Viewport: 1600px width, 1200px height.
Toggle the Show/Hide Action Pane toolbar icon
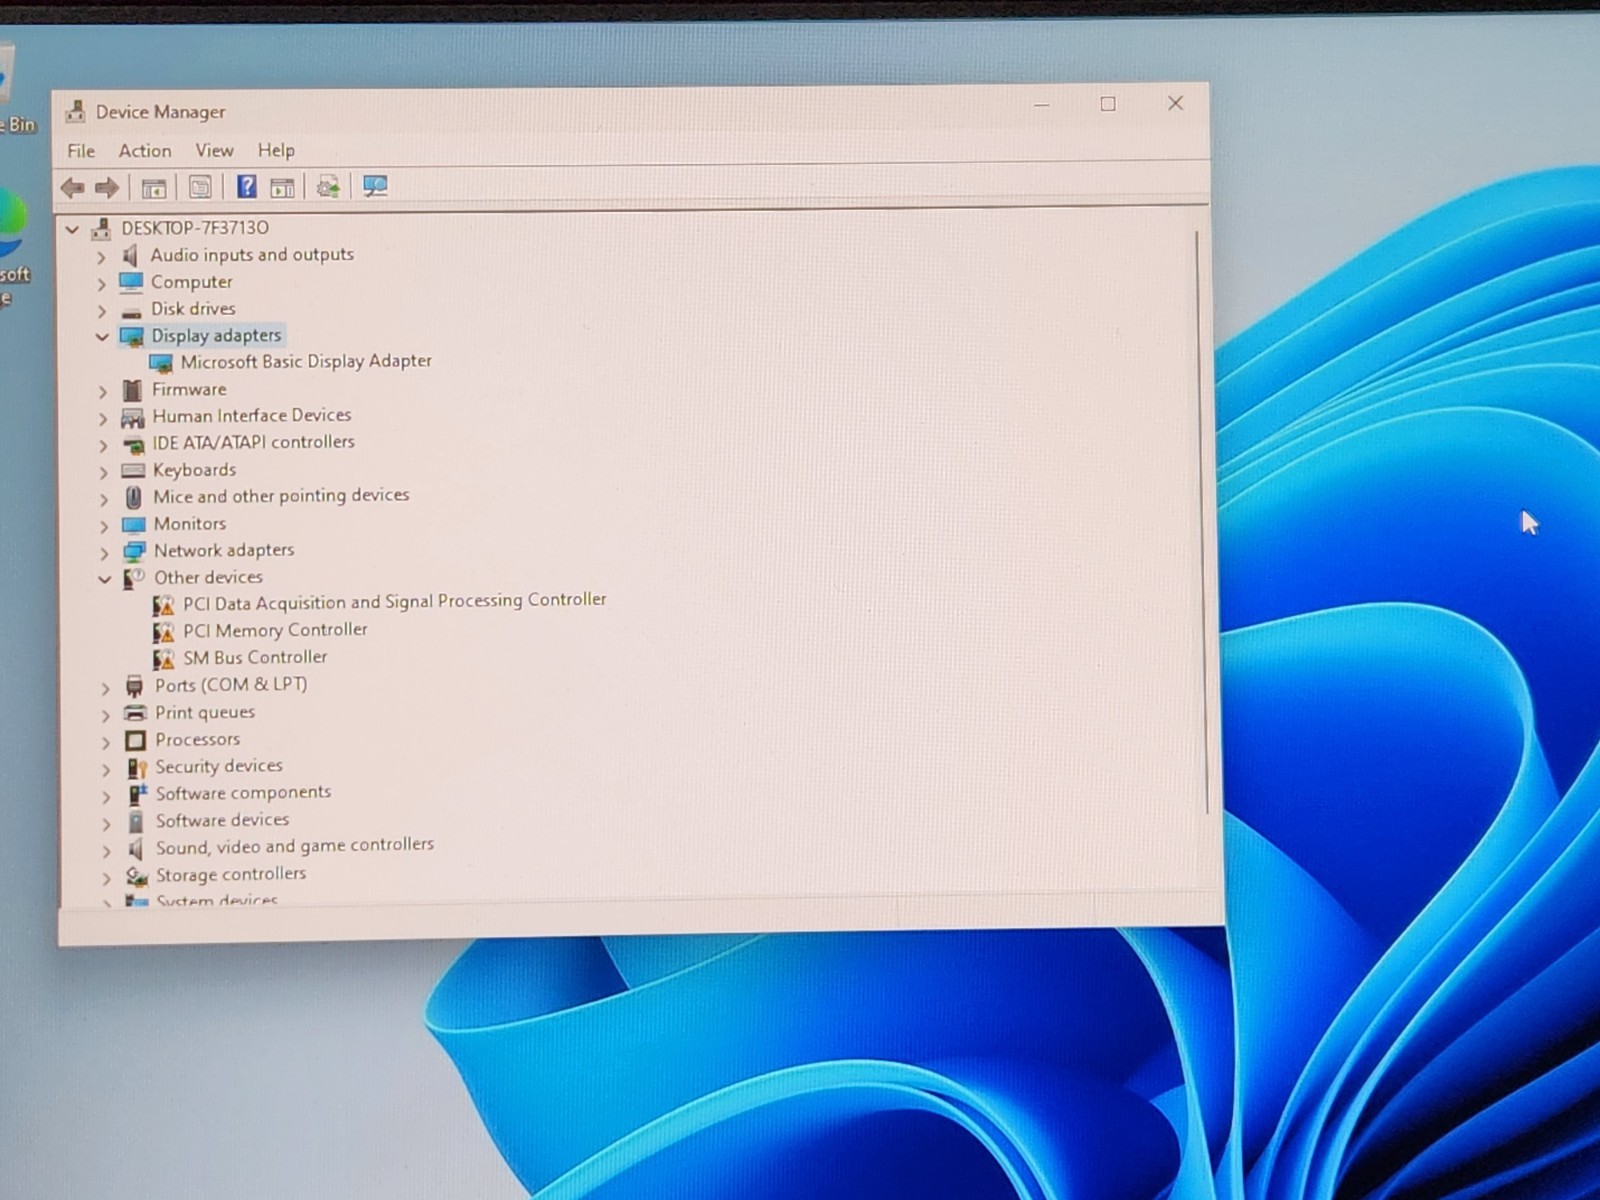point(283,187)
